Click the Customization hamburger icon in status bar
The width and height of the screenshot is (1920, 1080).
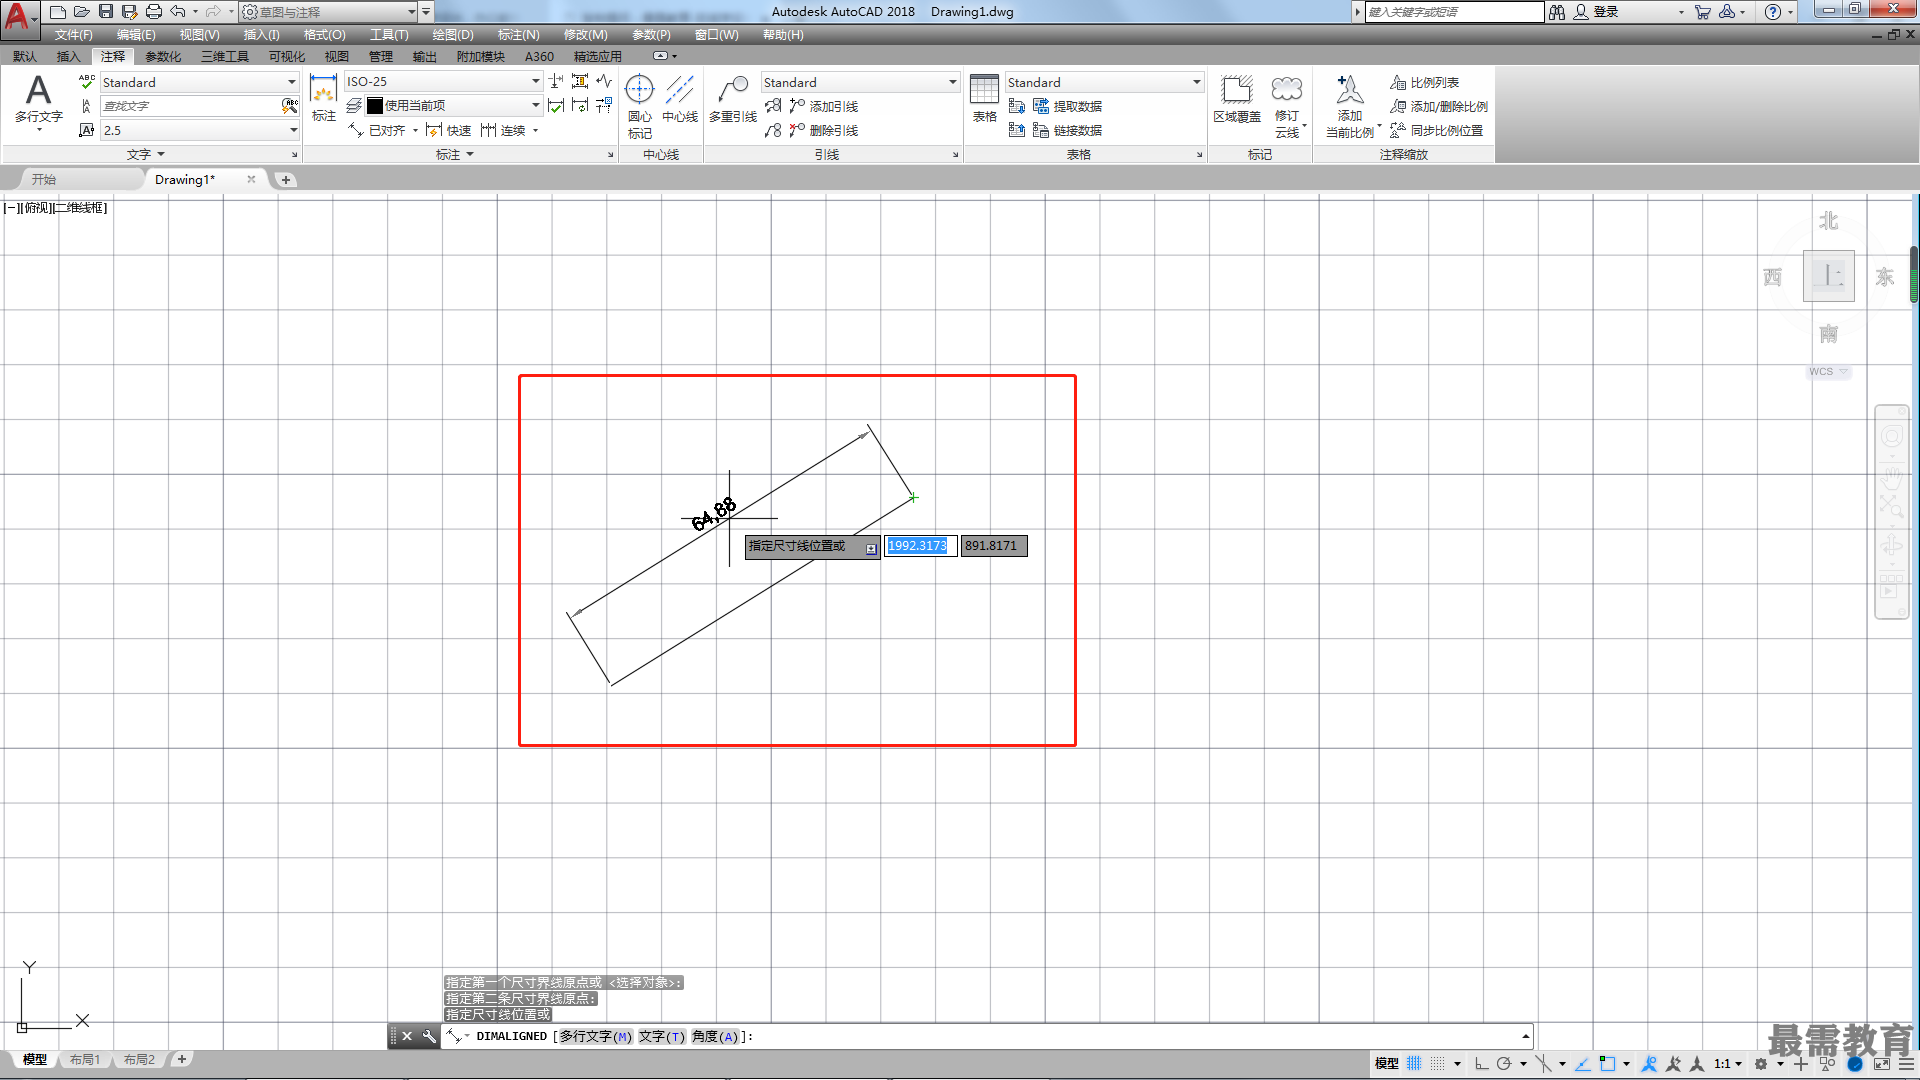tap(1908, 1064)
